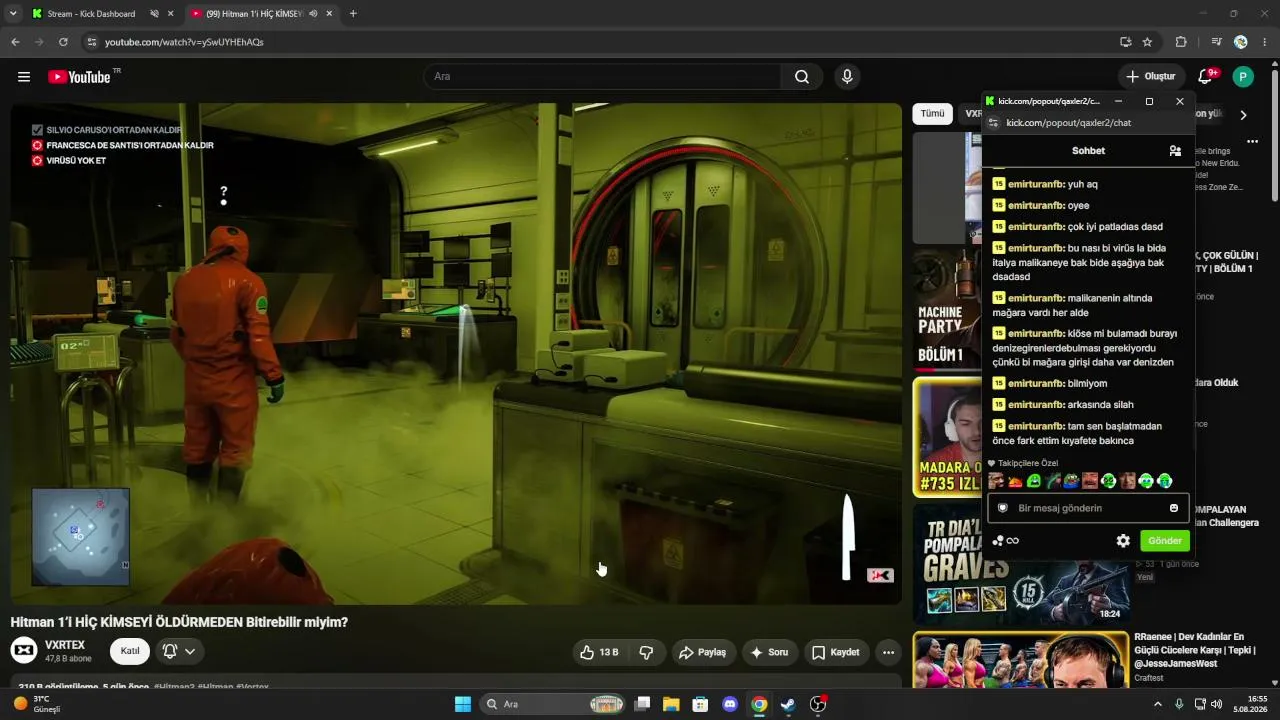
Task: Open the Windows Start menu
Action: point(463,704)
